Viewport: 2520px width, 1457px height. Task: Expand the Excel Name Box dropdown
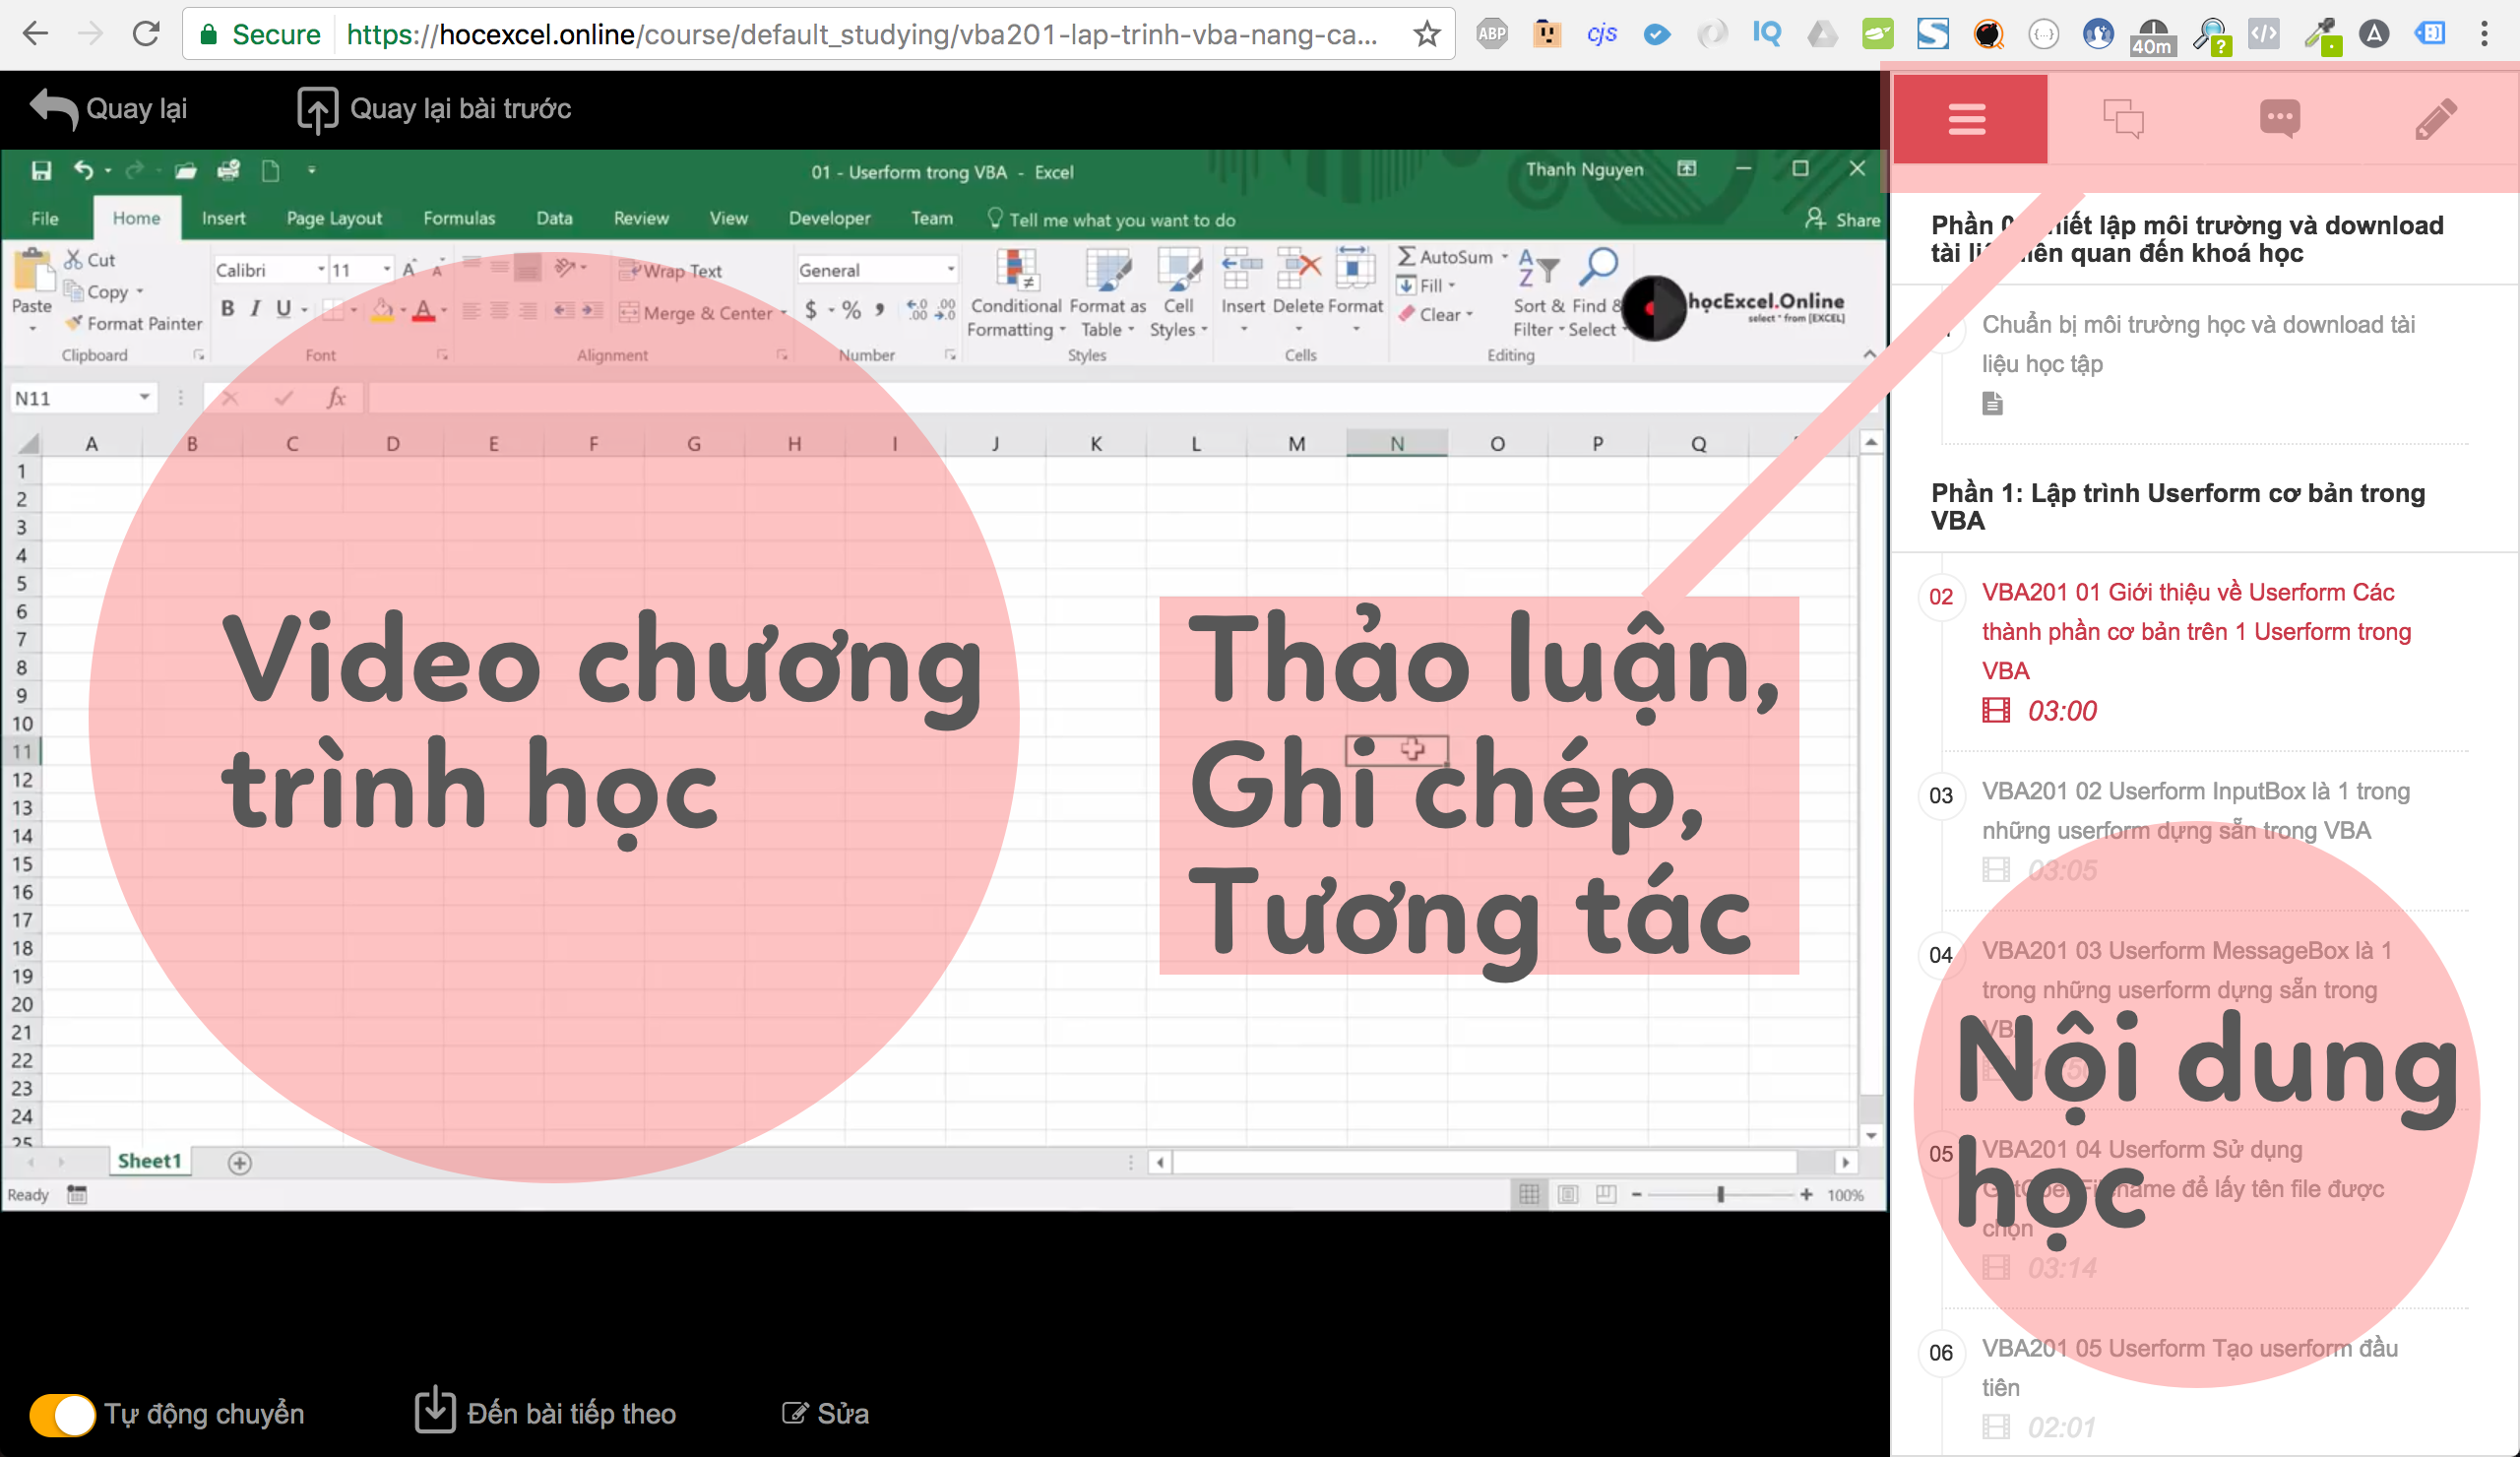(x=144, y=398)
